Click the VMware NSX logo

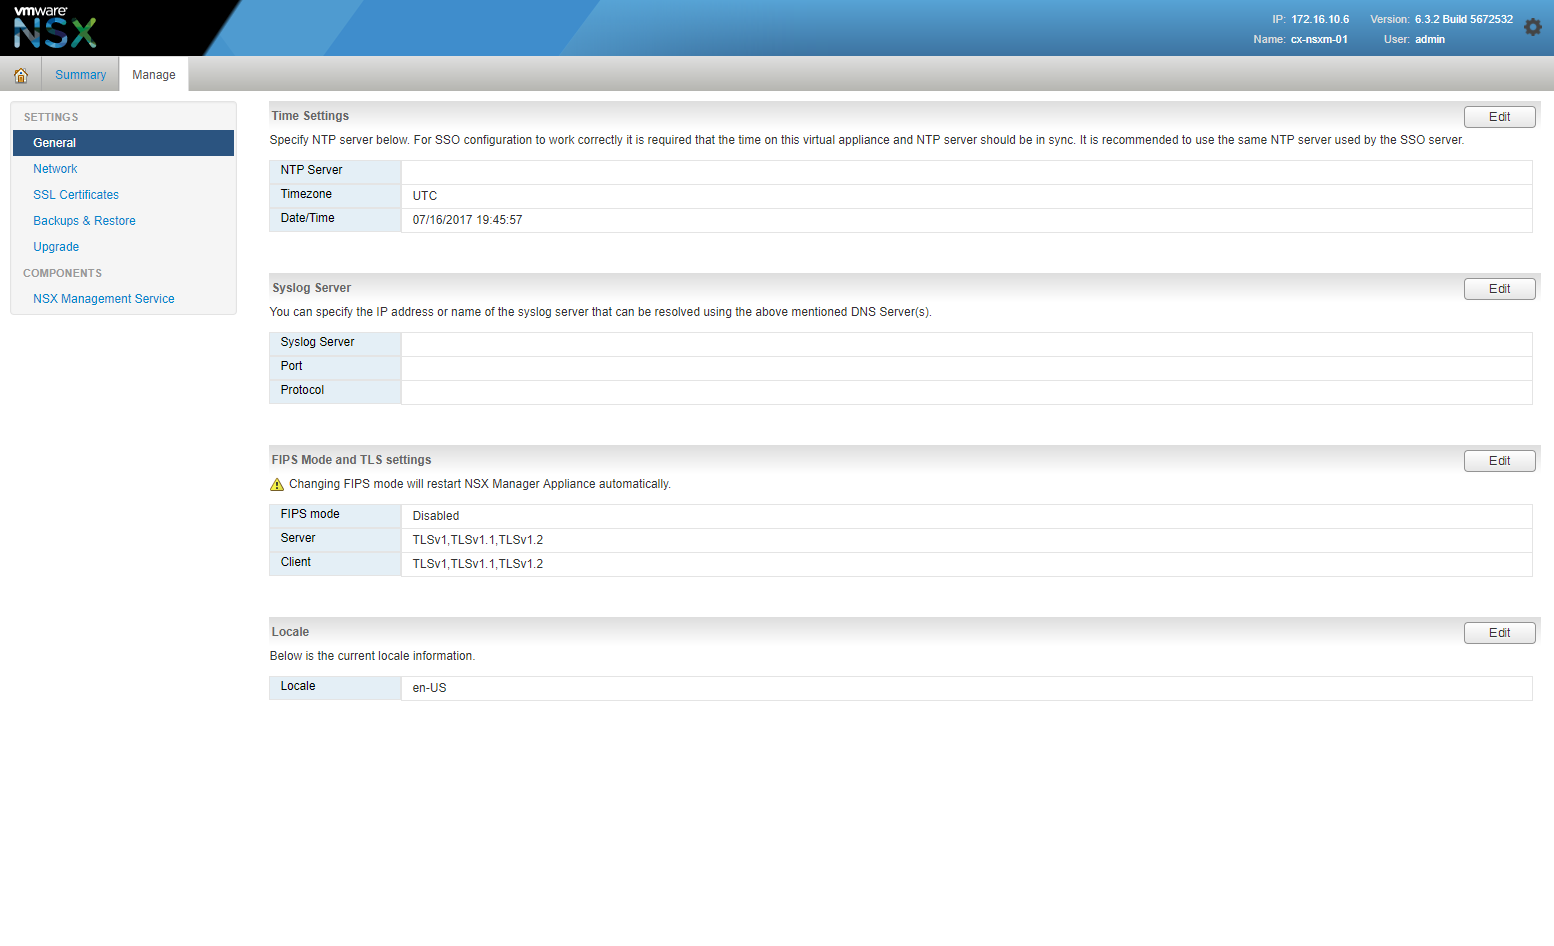point(55,28)
